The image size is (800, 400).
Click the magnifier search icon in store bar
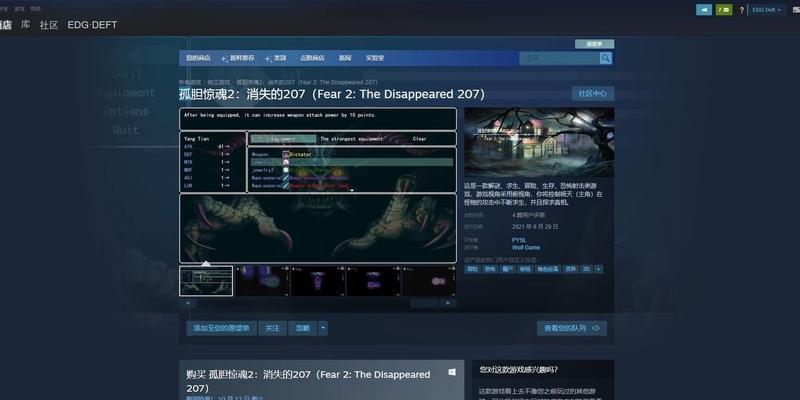[x=606, y=58]
